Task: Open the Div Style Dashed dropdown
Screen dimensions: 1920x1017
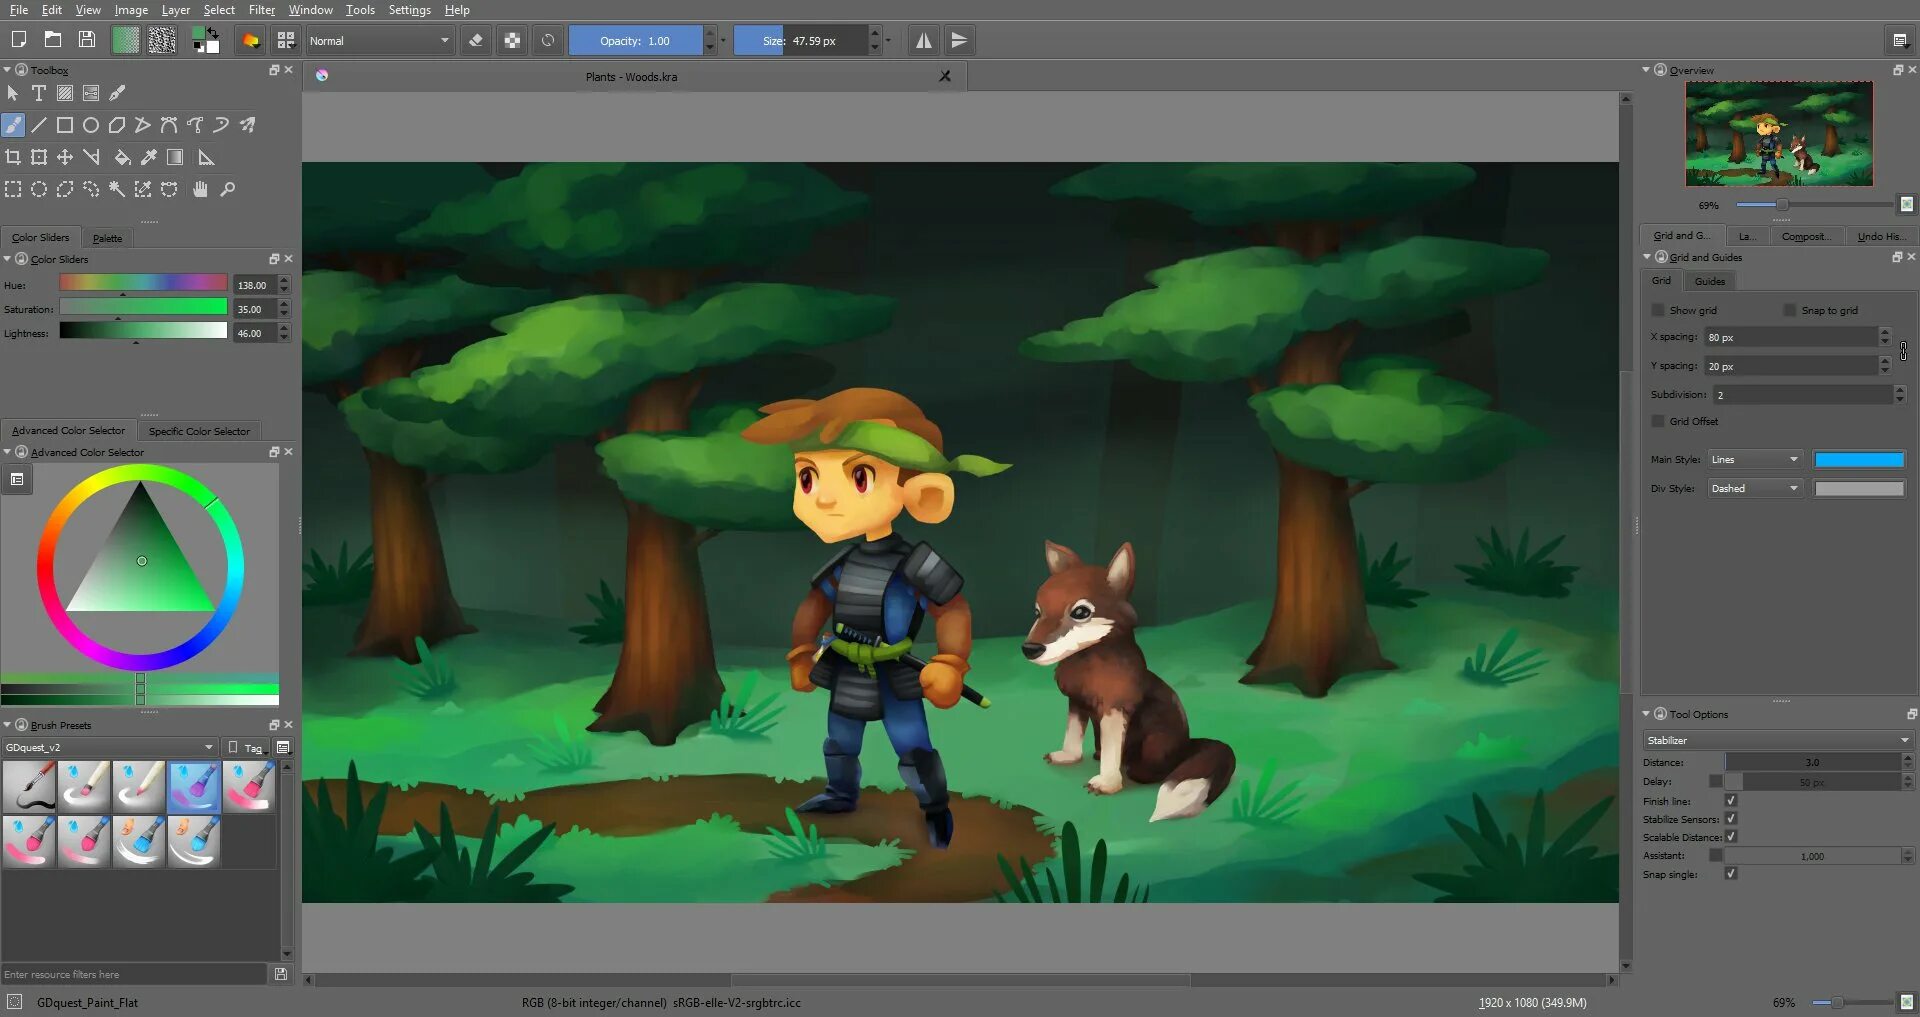Action: (1755, 488)
